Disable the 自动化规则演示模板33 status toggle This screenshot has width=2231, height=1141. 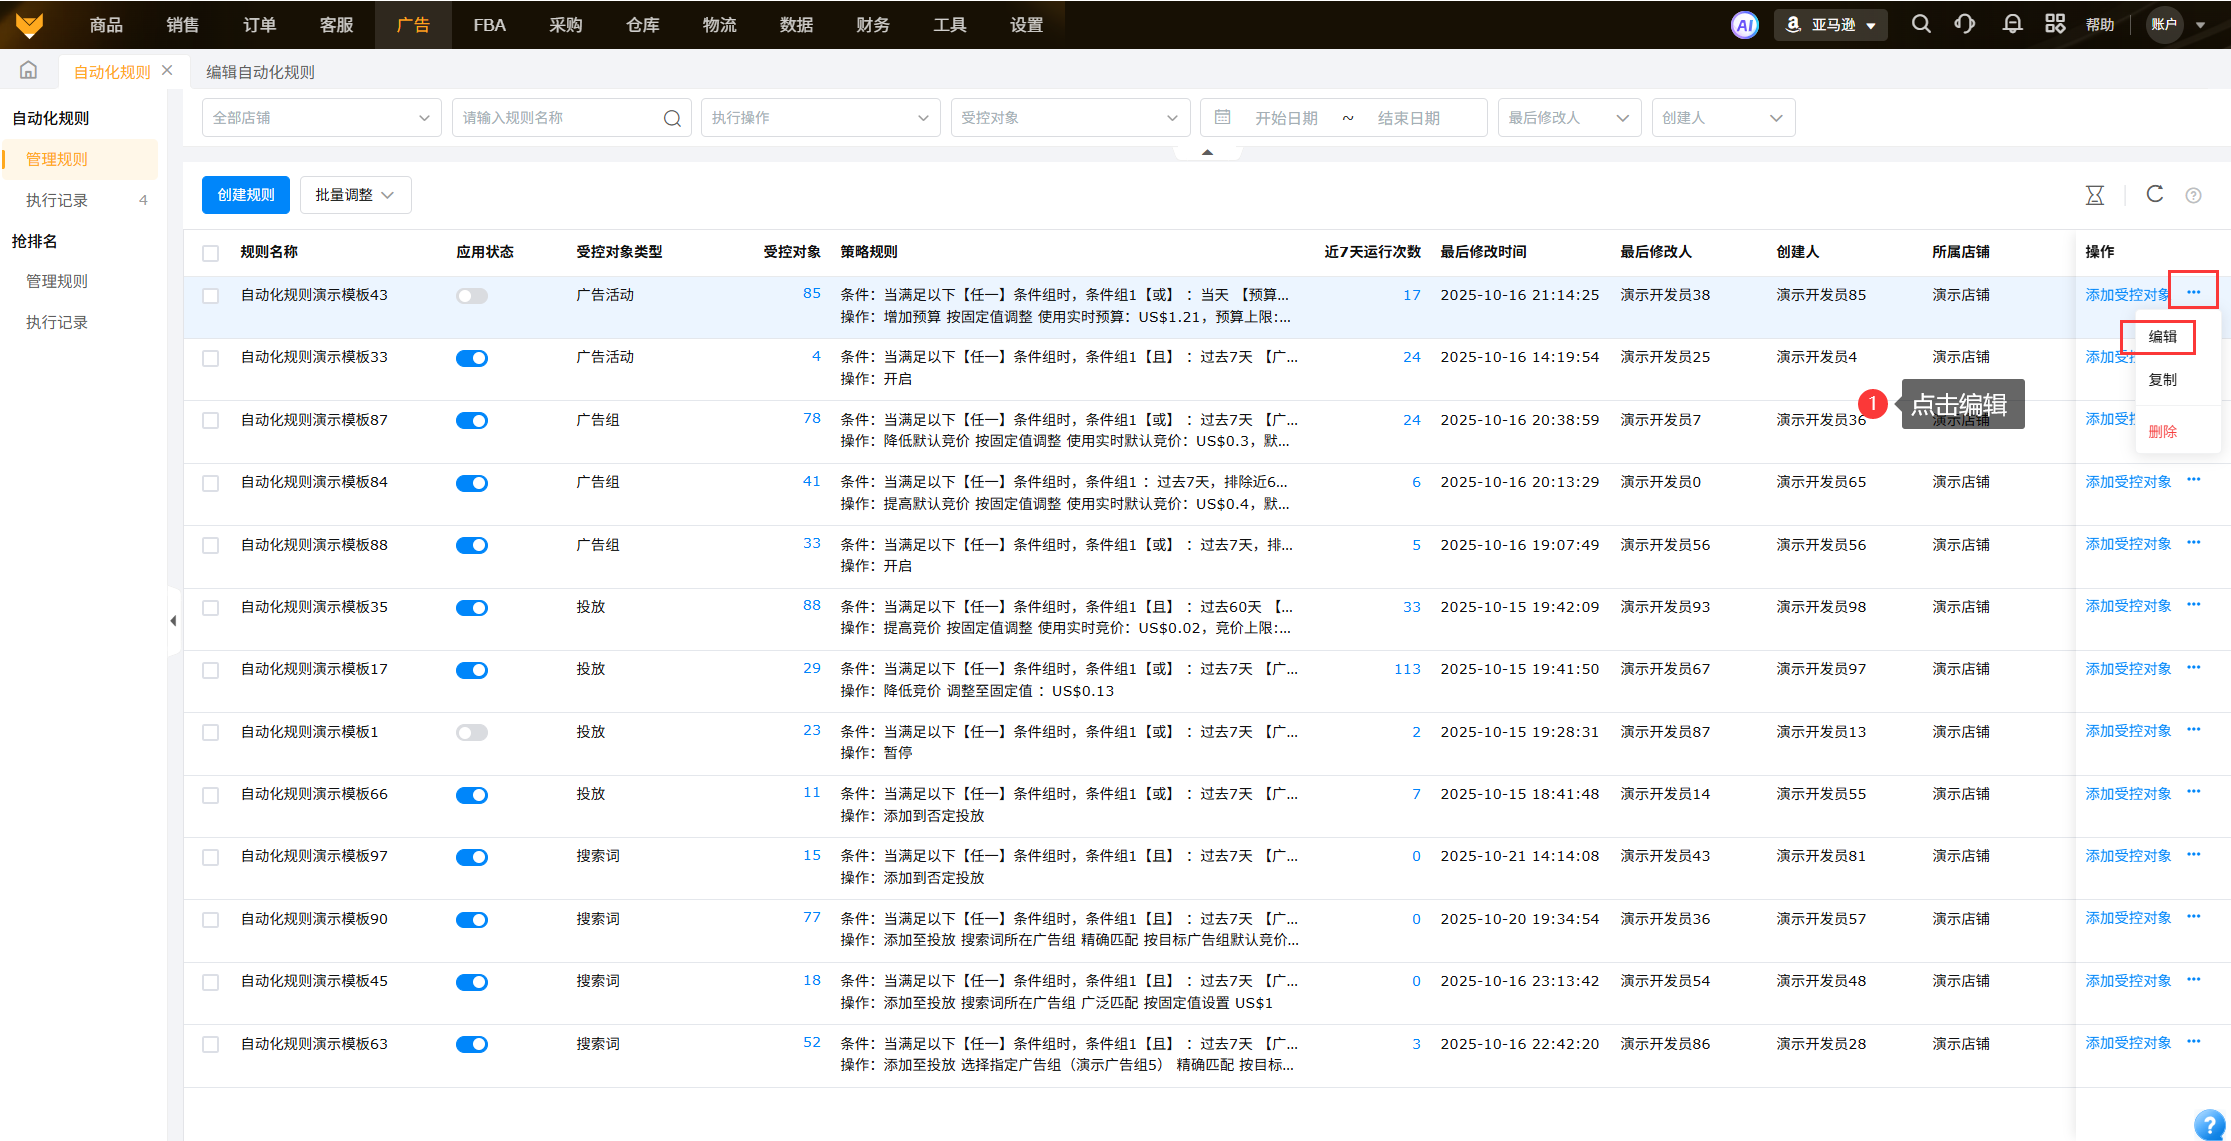click(x=472, y=358)
